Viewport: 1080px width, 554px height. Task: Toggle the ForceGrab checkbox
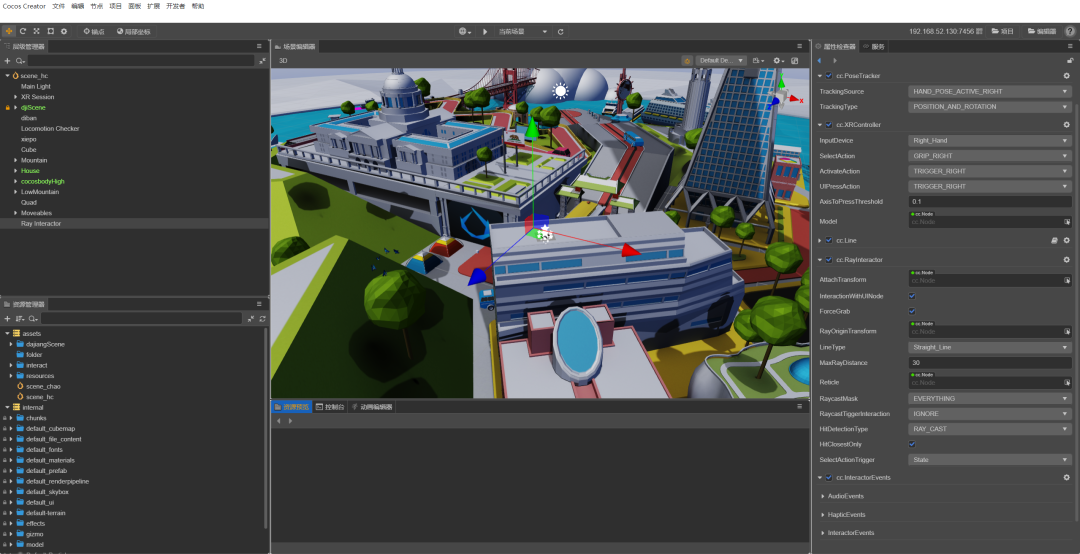click(x=912, y=311)
